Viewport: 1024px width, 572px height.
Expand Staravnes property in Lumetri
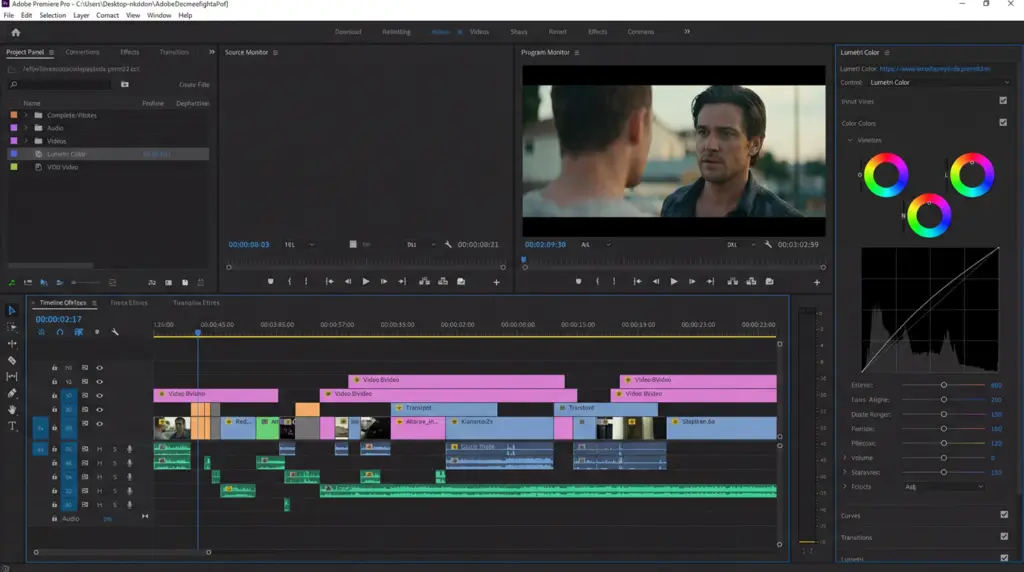click(x=844, y=472)
